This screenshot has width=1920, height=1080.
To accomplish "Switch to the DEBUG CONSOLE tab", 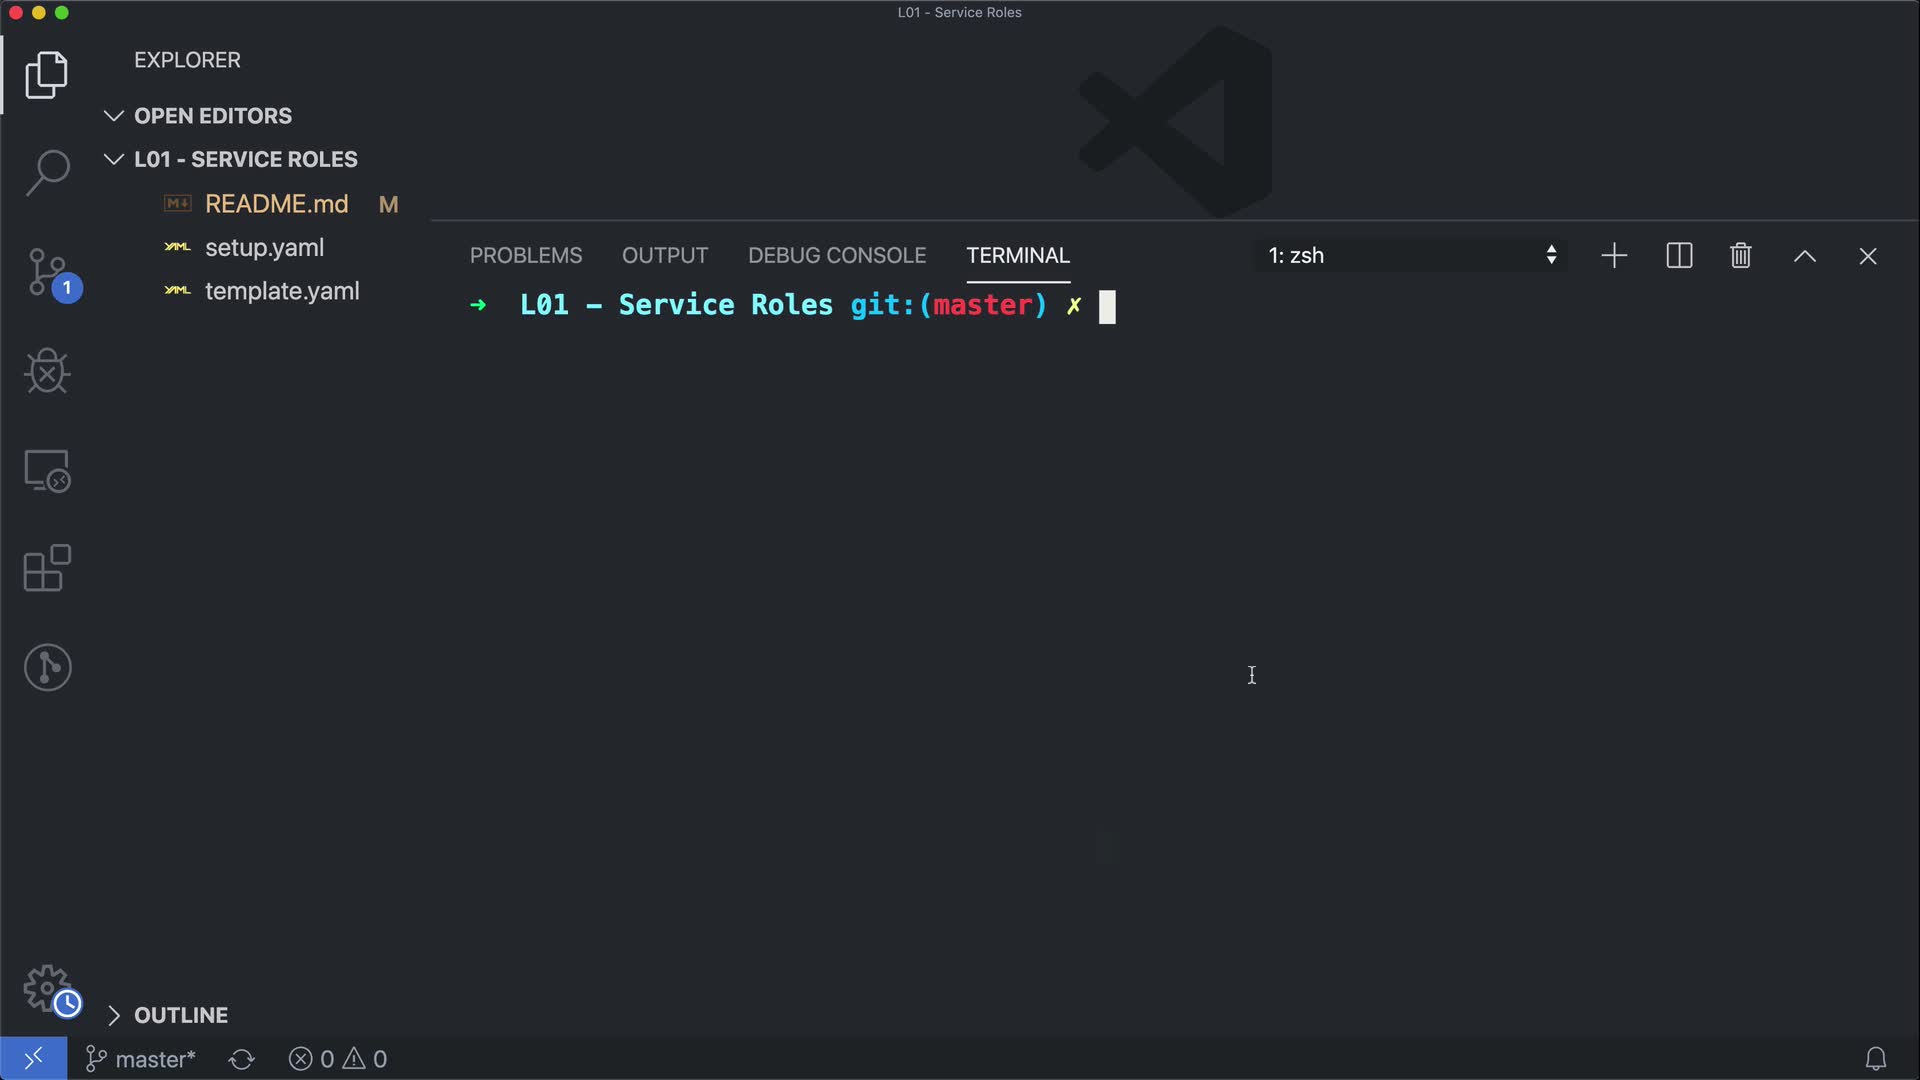I will [837, 256].
